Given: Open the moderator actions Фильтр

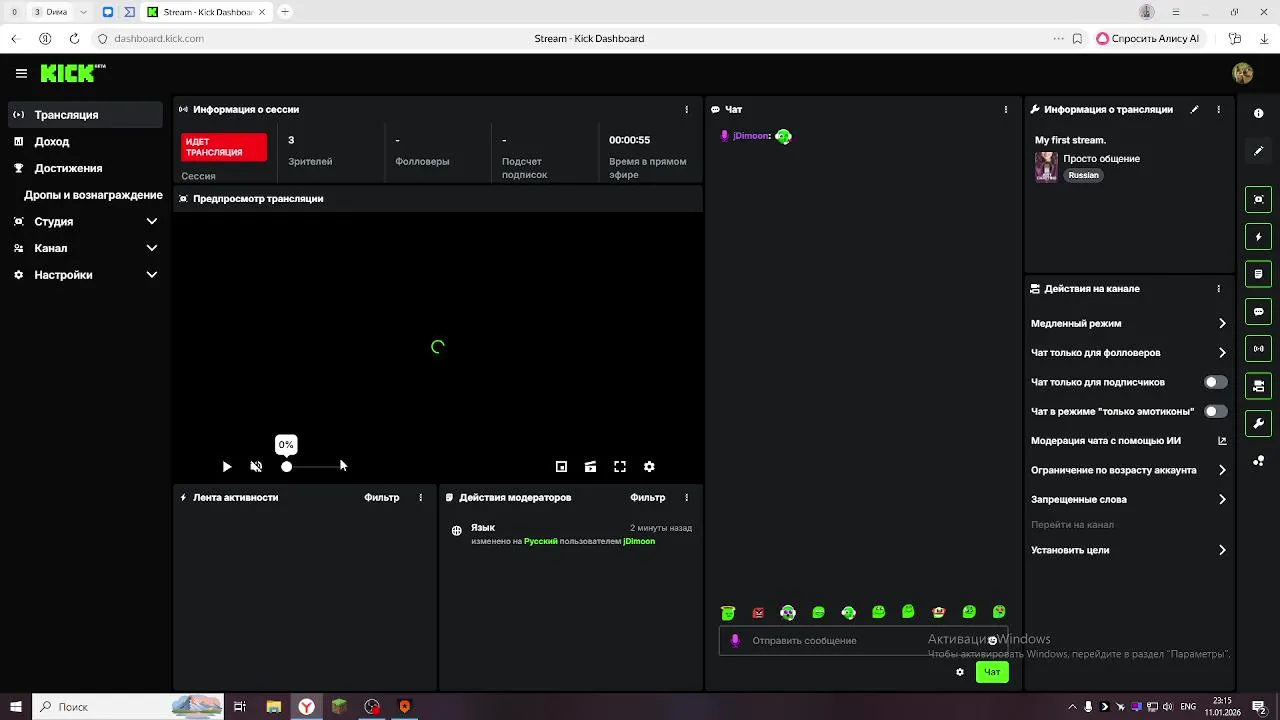Looking at the screenshot, I should (x=648, y=497).
